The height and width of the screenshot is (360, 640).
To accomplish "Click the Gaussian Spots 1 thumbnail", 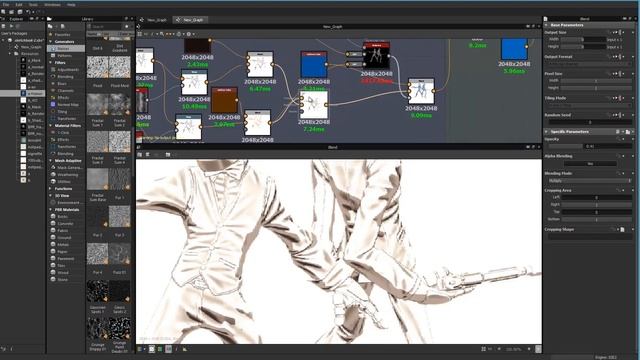I will 98,291.
